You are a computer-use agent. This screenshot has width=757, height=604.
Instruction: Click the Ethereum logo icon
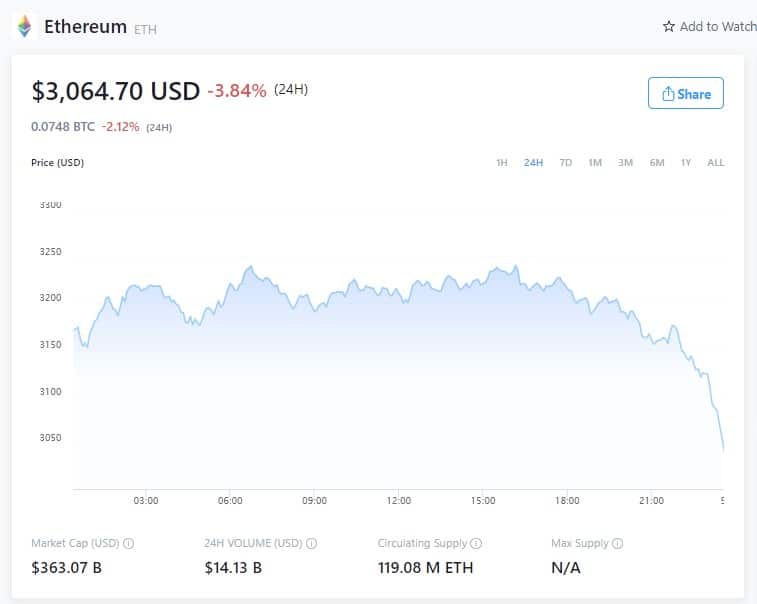[25, 26]
